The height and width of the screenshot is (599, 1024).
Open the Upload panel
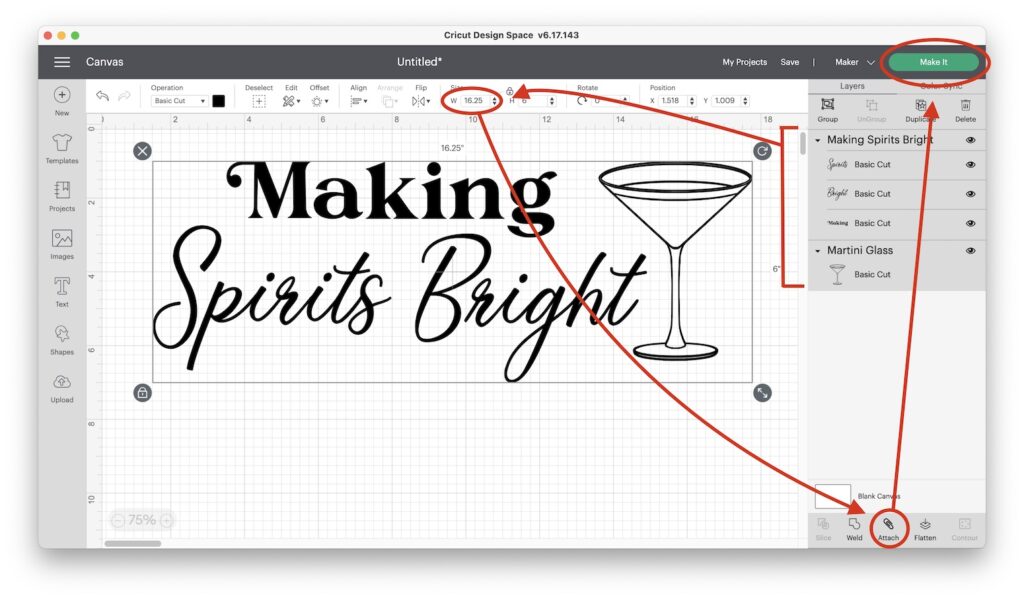[x=62, y=388]
